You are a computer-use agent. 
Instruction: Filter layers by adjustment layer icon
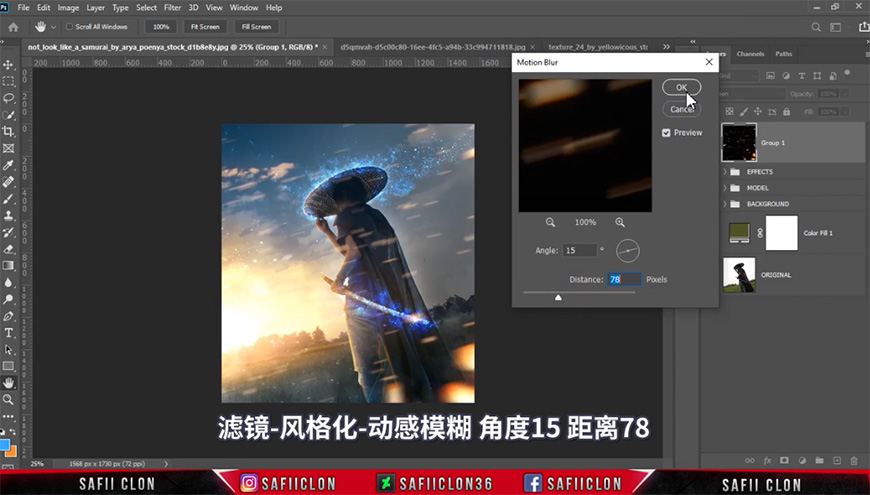click(786, 75)
